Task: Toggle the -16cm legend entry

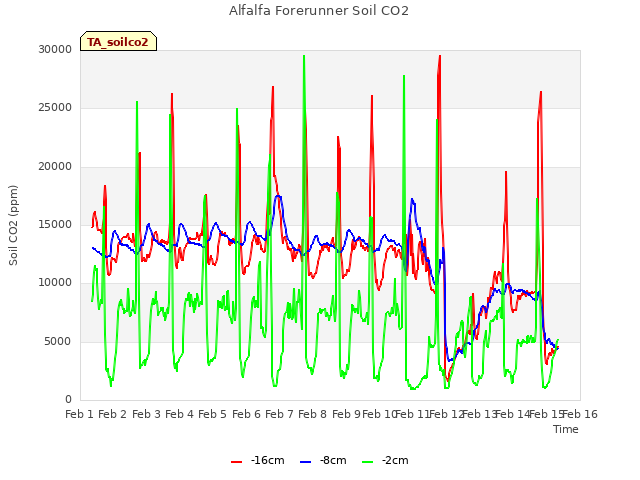Action: point(258,461)
